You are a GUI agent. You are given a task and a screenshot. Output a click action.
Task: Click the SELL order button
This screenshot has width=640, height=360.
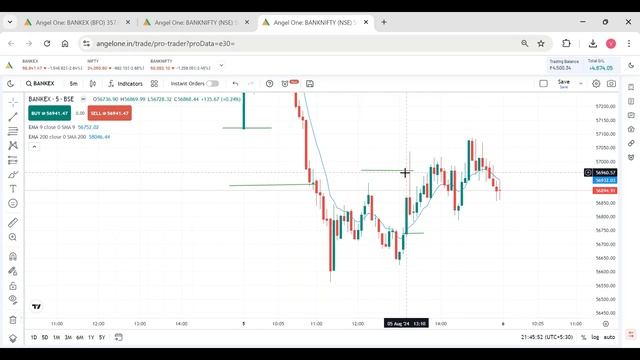click(x=110, y=113)
